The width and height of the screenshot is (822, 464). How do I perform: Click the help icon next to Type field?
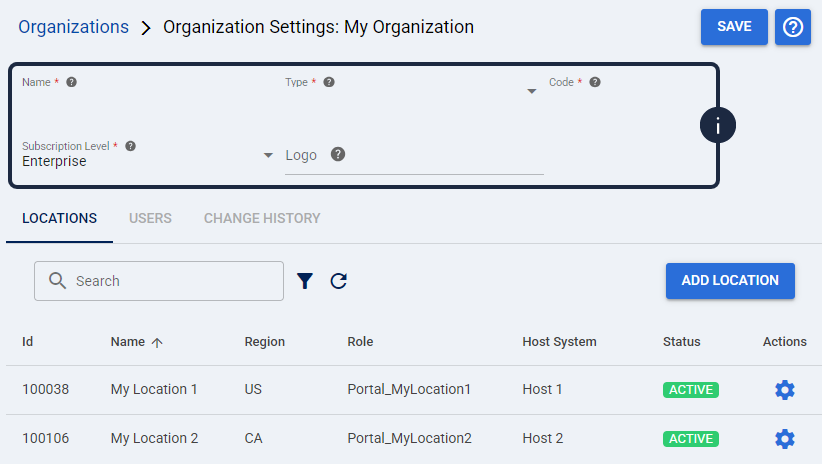[x=329, y=82]
